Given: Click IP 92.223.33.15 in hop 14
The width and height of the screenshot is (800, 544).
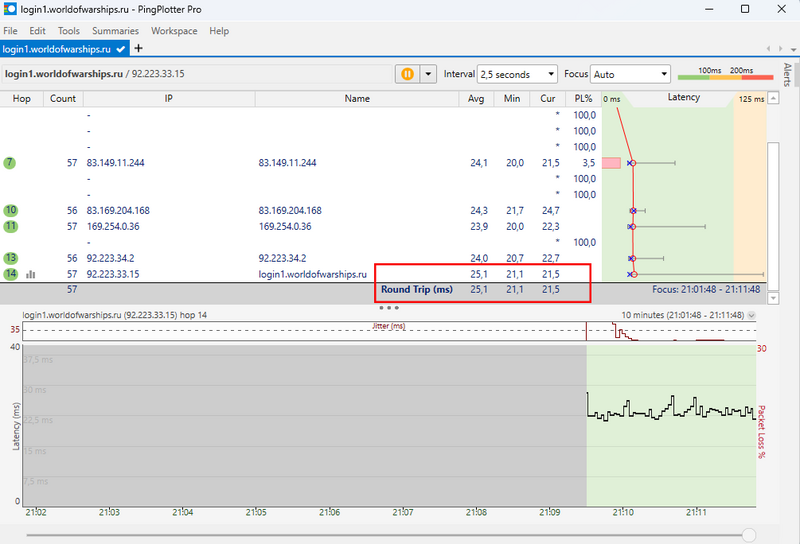Looking at the screenshot, I should pyautogui.click(x=113, y=274).
